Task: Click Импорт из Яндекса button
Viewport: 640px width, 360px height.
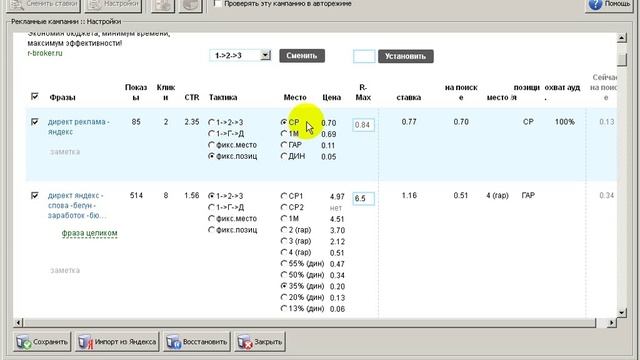Action: pyautogui.click(x=117, y=342)
